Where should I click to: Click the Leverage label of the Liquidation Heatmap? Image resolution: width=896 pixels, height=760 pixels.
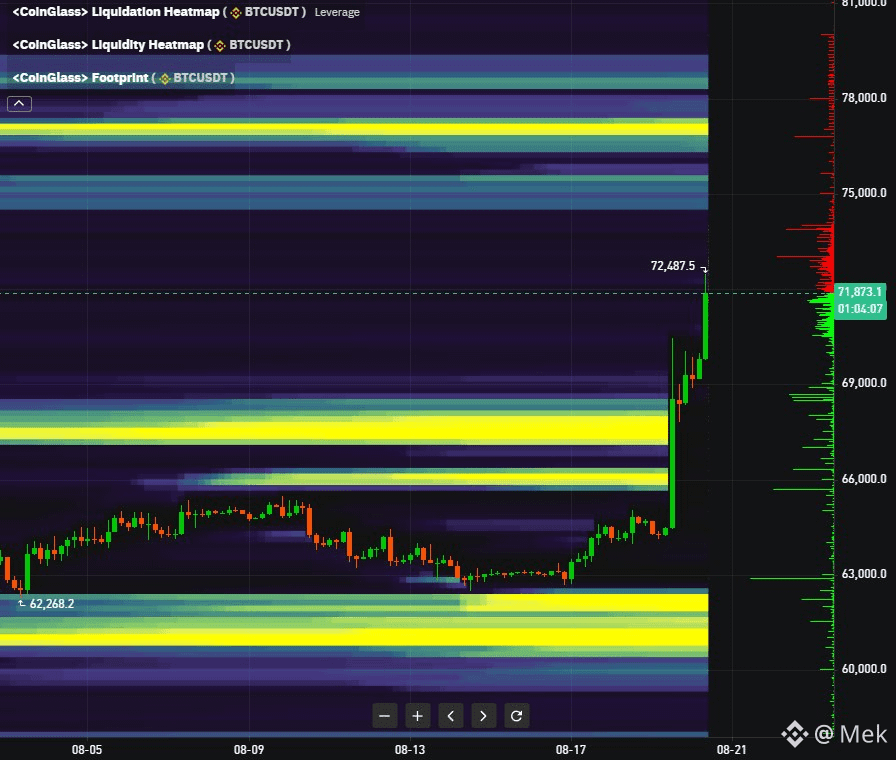337,12
